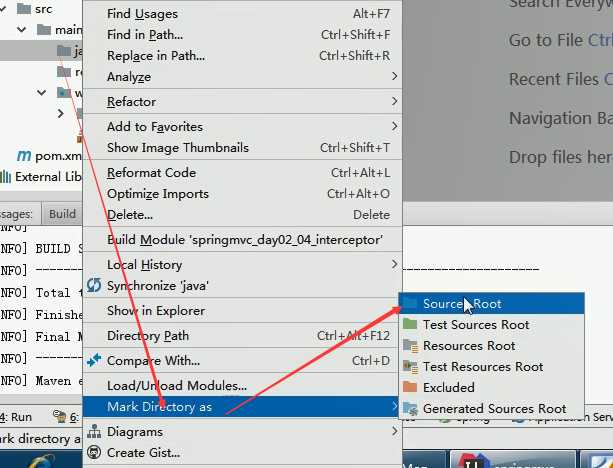Screen dimensions: 613x468
Task: Switch to the Build tab
Action: pyautogui.click(x=62, y=214)
